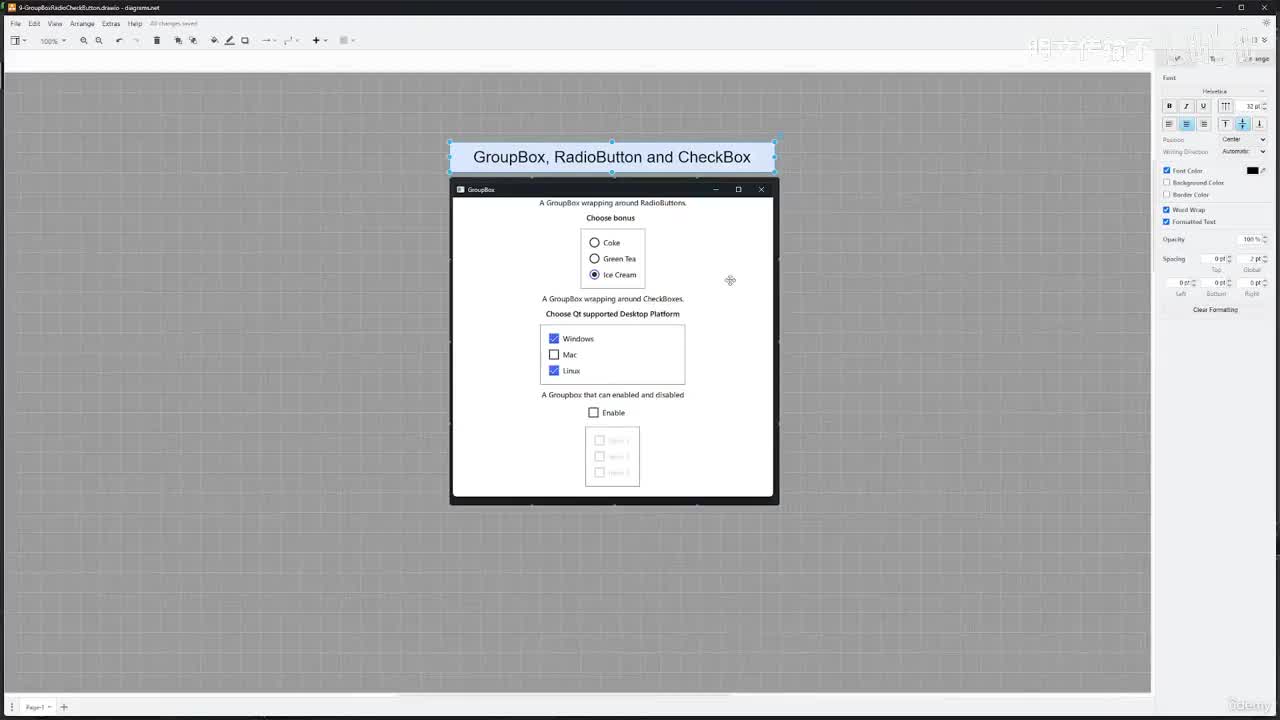The height and width of the screenshot is (720, 1280).
Task: Toggle the Windows checkbox in diagram
Action: pyautogui.click(x=554, y=339)
